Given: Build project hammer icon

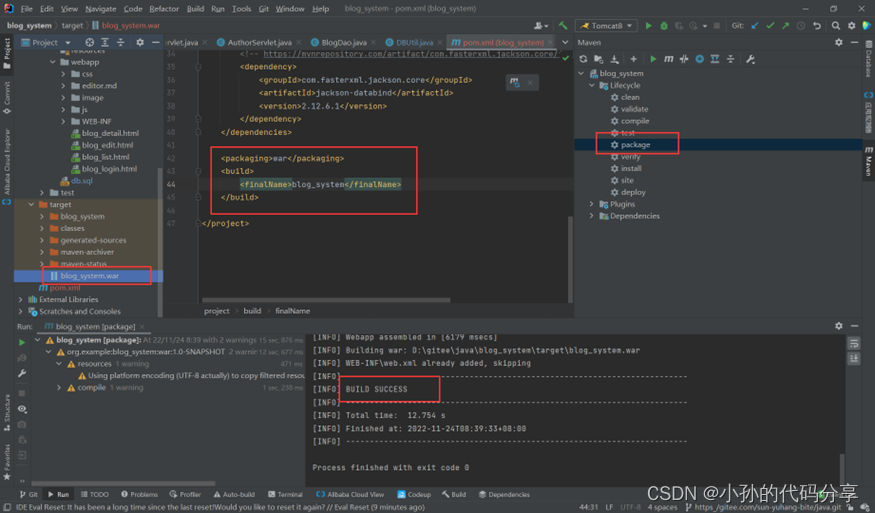Looking at the screenshot, I should click(563, 26).
